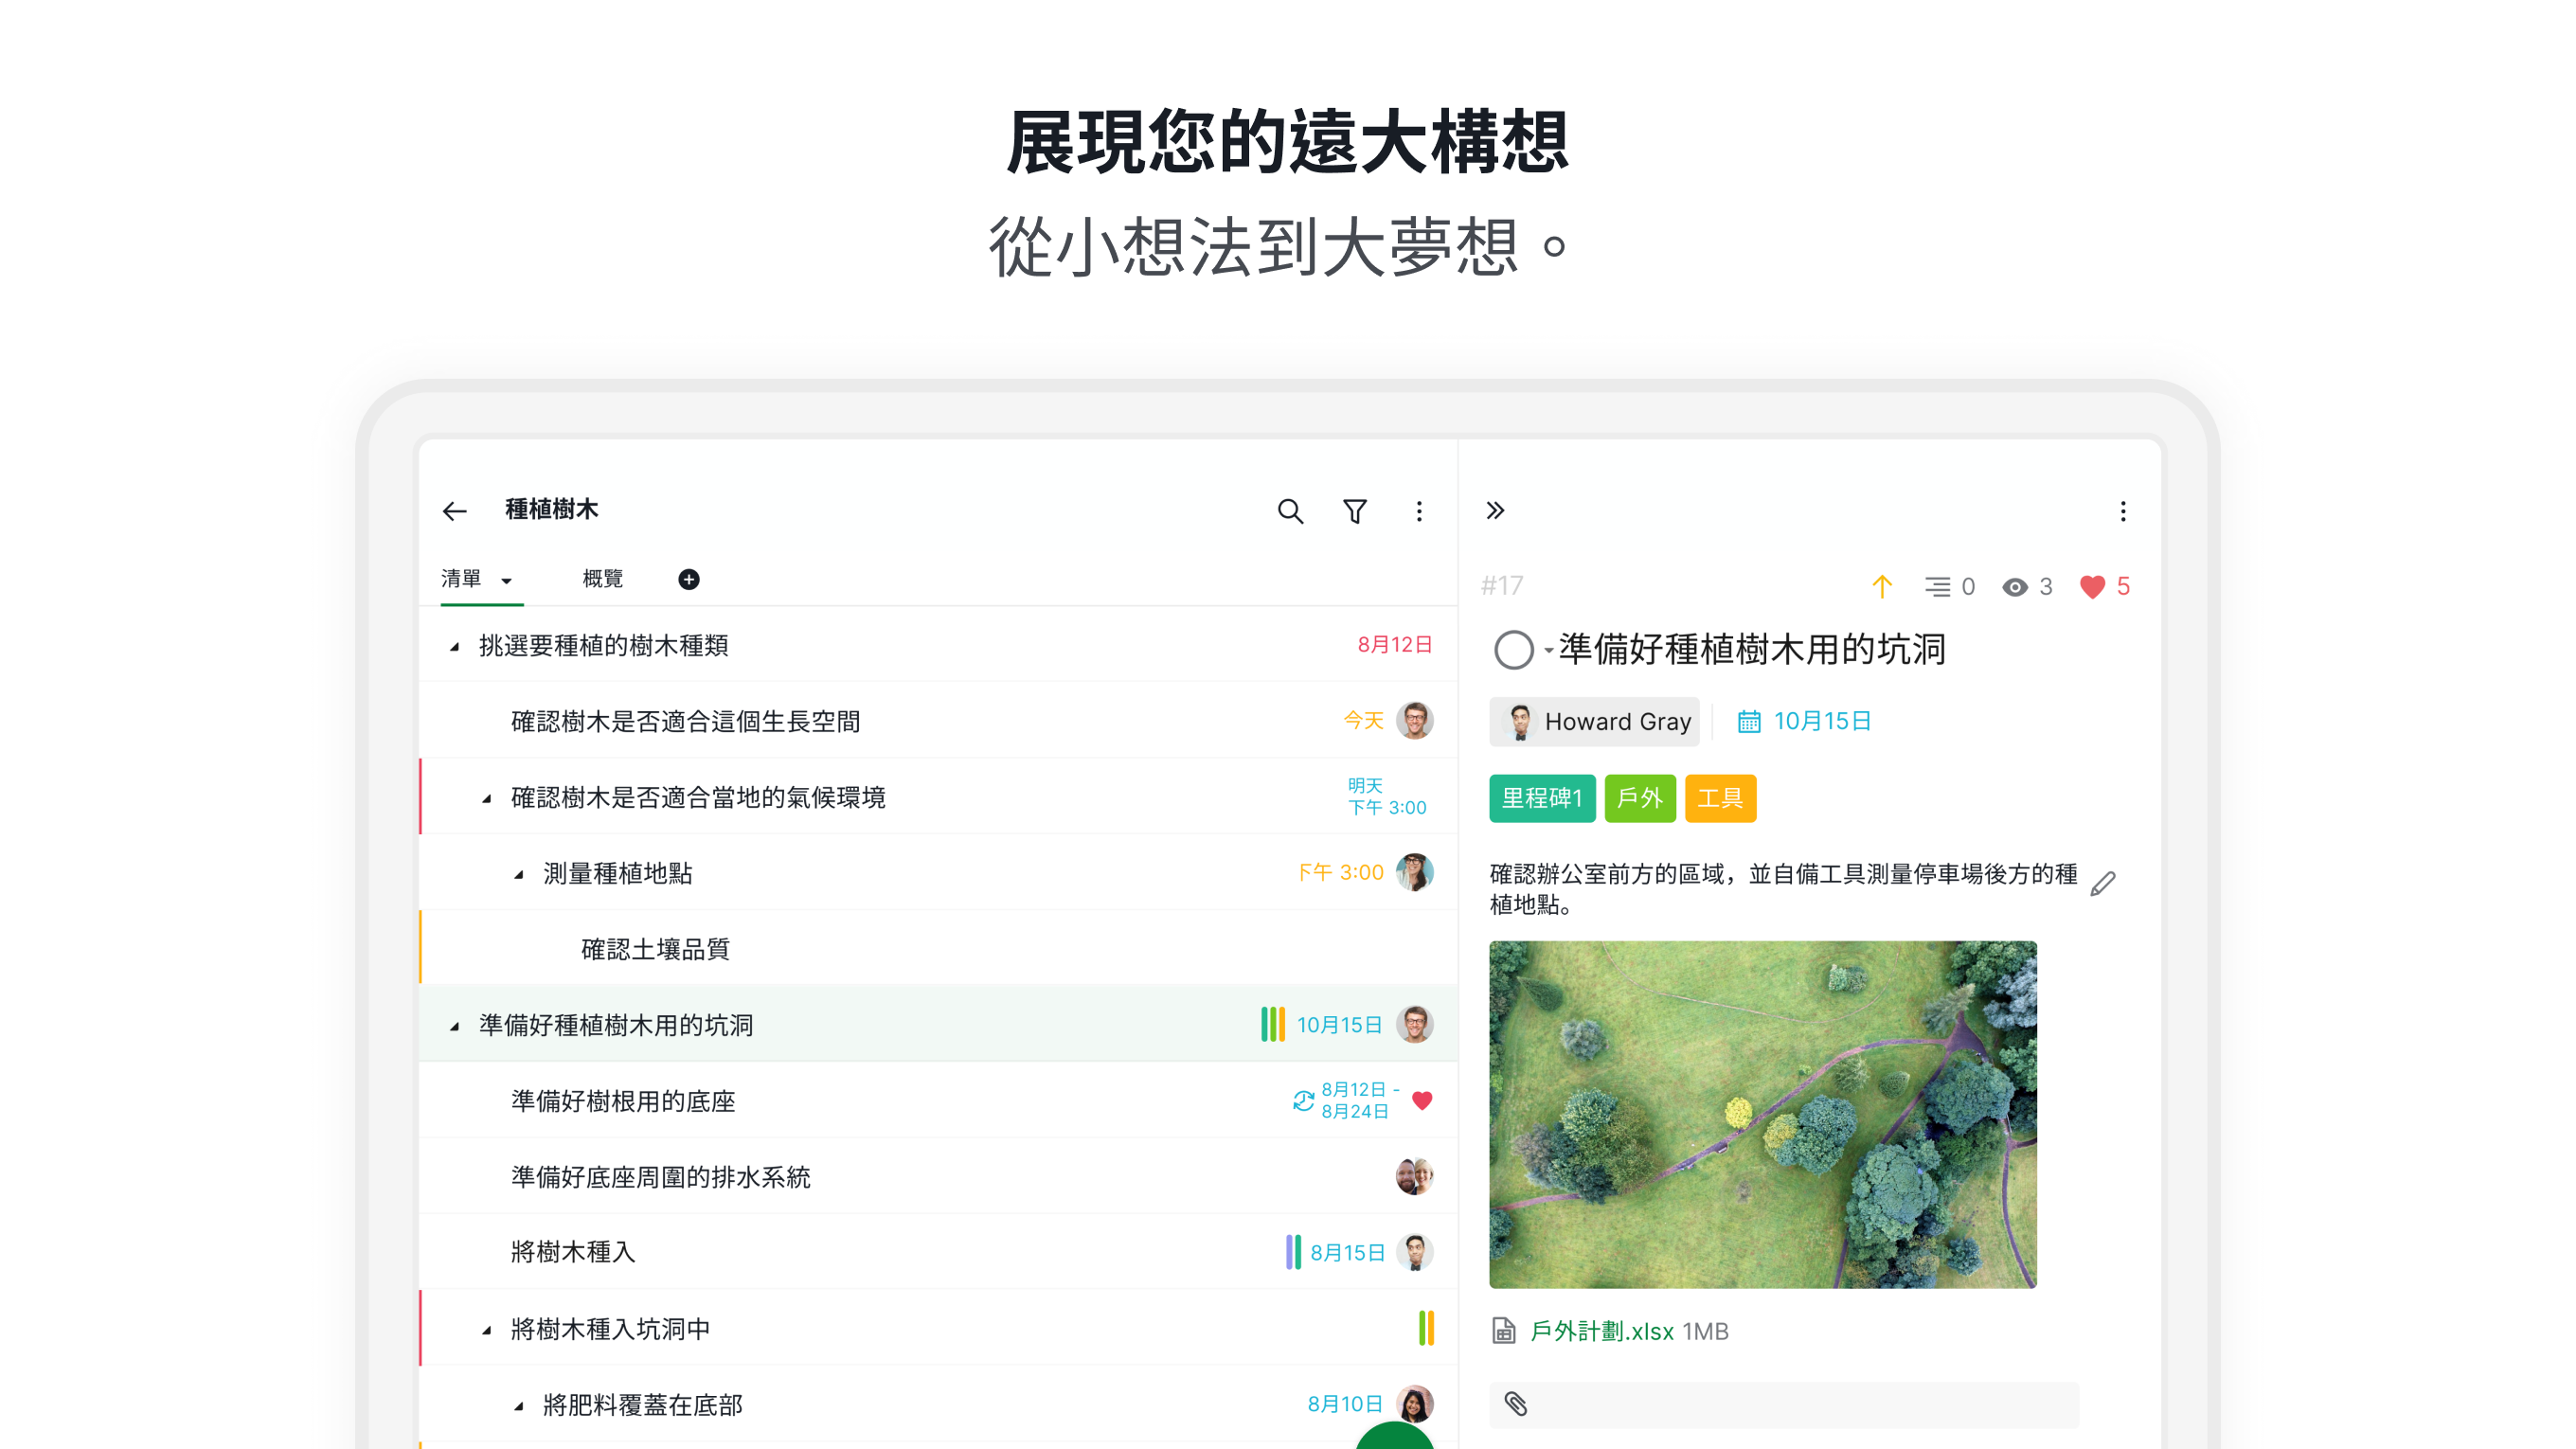Viewport: 2576px width, 1449px height.
Task: Select task 確認土壤品質
Action: (937, 948)
